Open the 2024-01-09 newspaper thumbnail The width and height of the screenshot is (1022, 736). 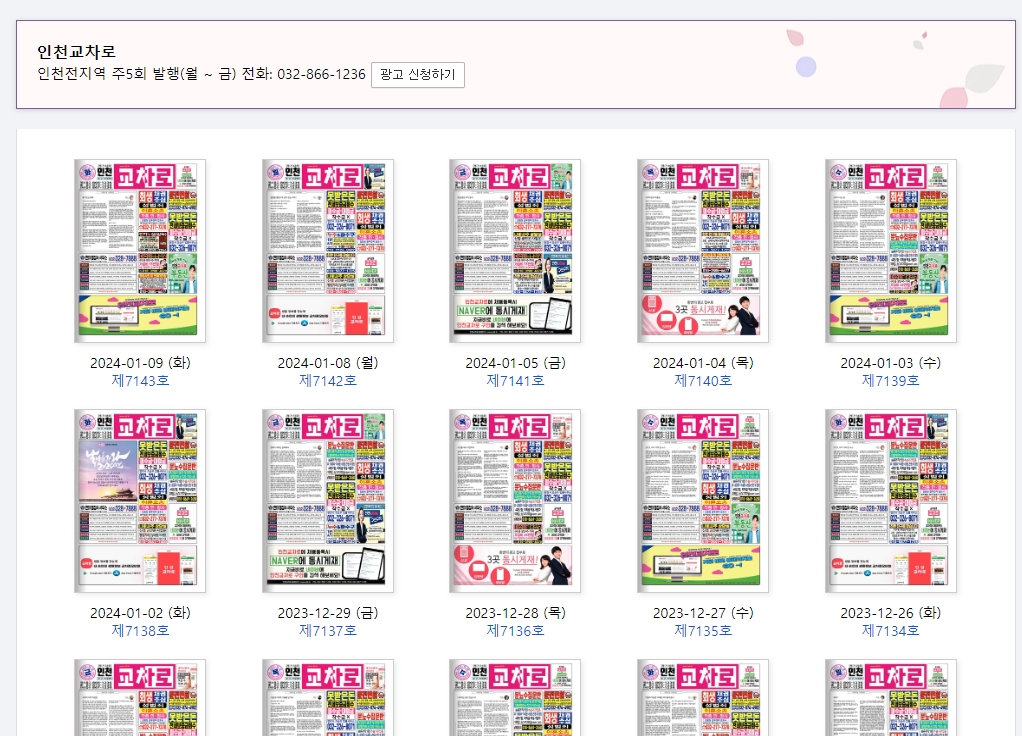tap(139, 250)
